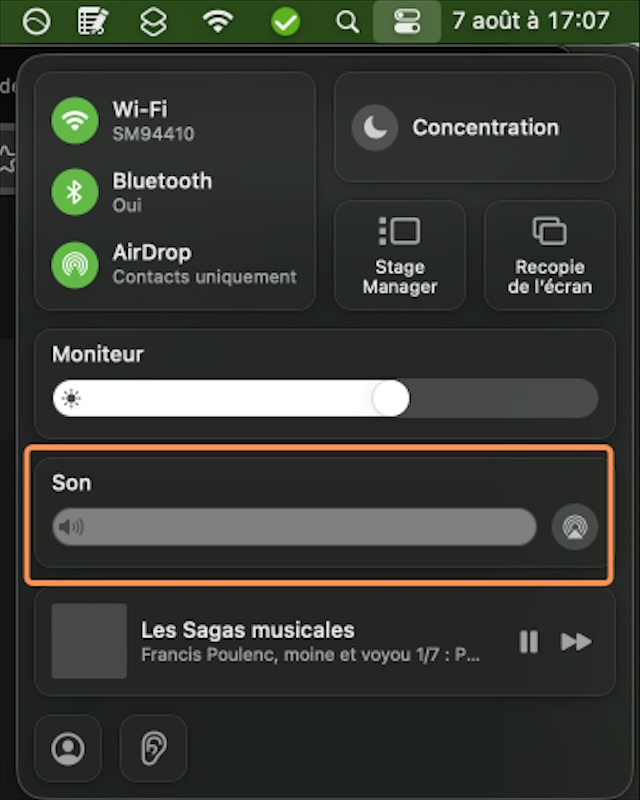The width and height of the screenshot is (640, 800).
Task: Enable Concentration focus mode moon icon
Action: (x=375, y=128)
